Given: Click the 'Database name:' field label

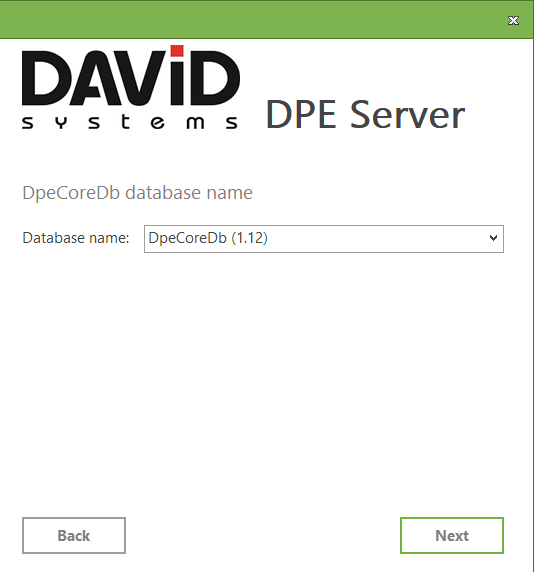Looking at the screenshot, I should [76, 238].
